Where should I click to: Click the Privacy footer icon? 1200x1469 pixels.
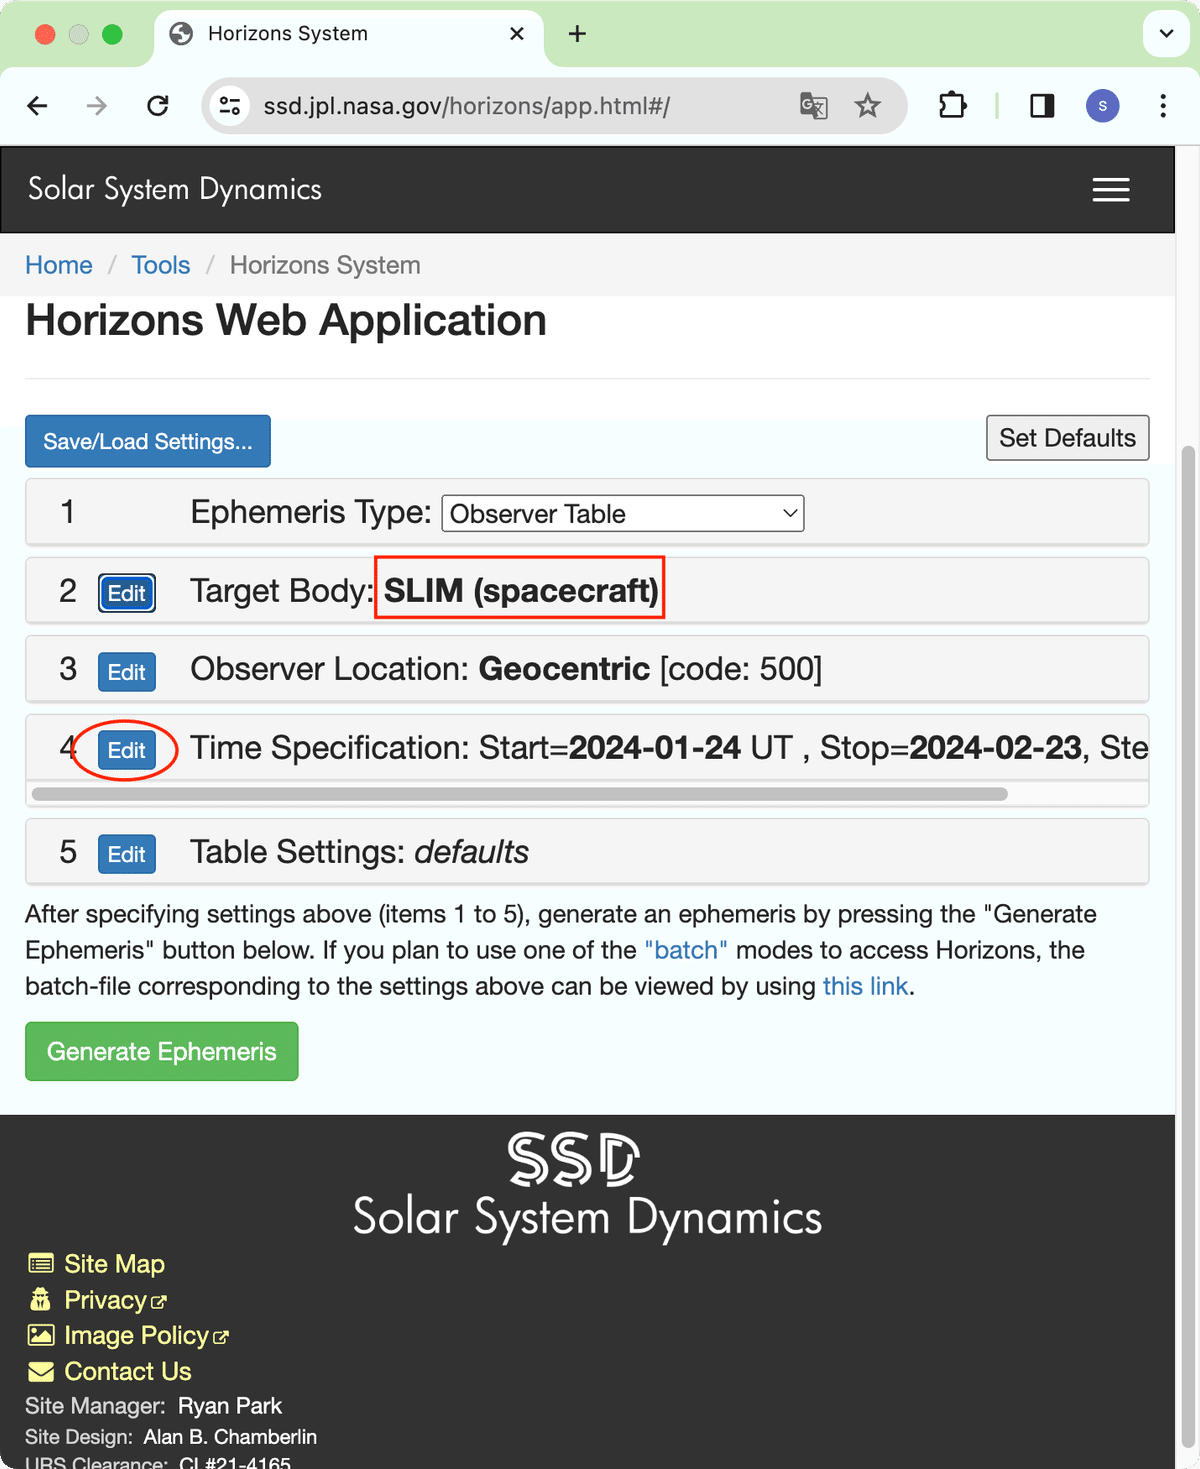click(x=40, y=1299)
